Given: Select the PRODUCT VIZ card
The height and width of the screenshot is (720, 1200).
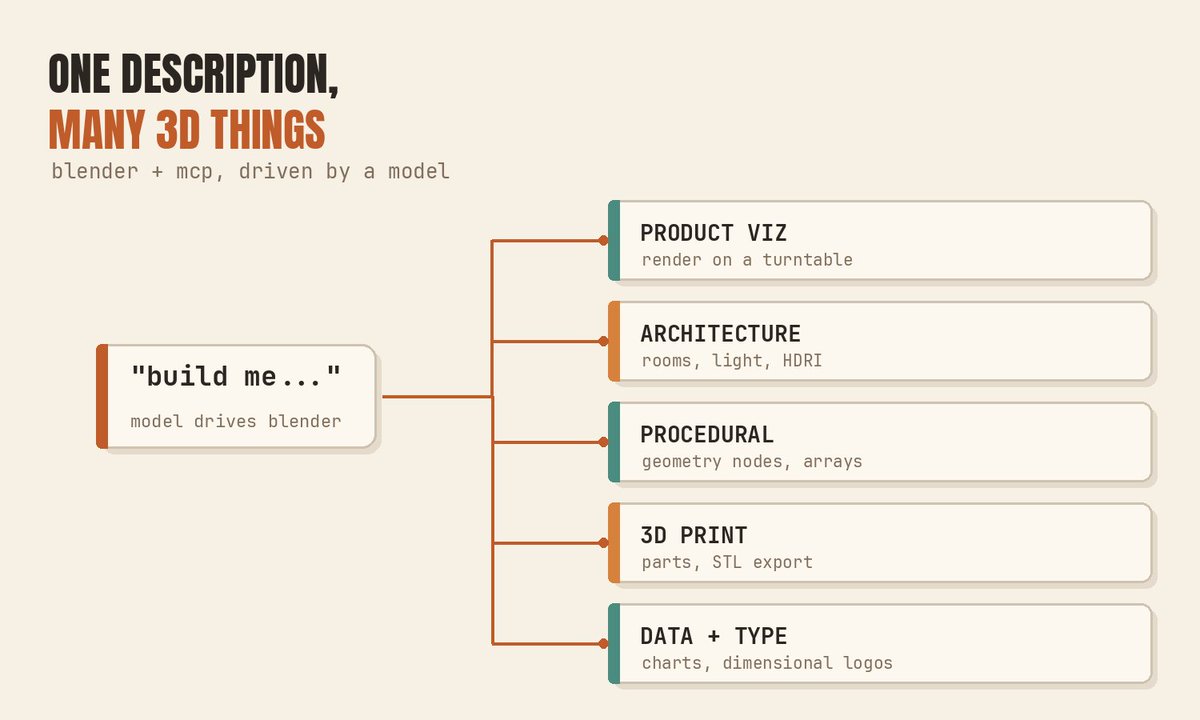Looking at the screenshot, I should tap(880, 240).
